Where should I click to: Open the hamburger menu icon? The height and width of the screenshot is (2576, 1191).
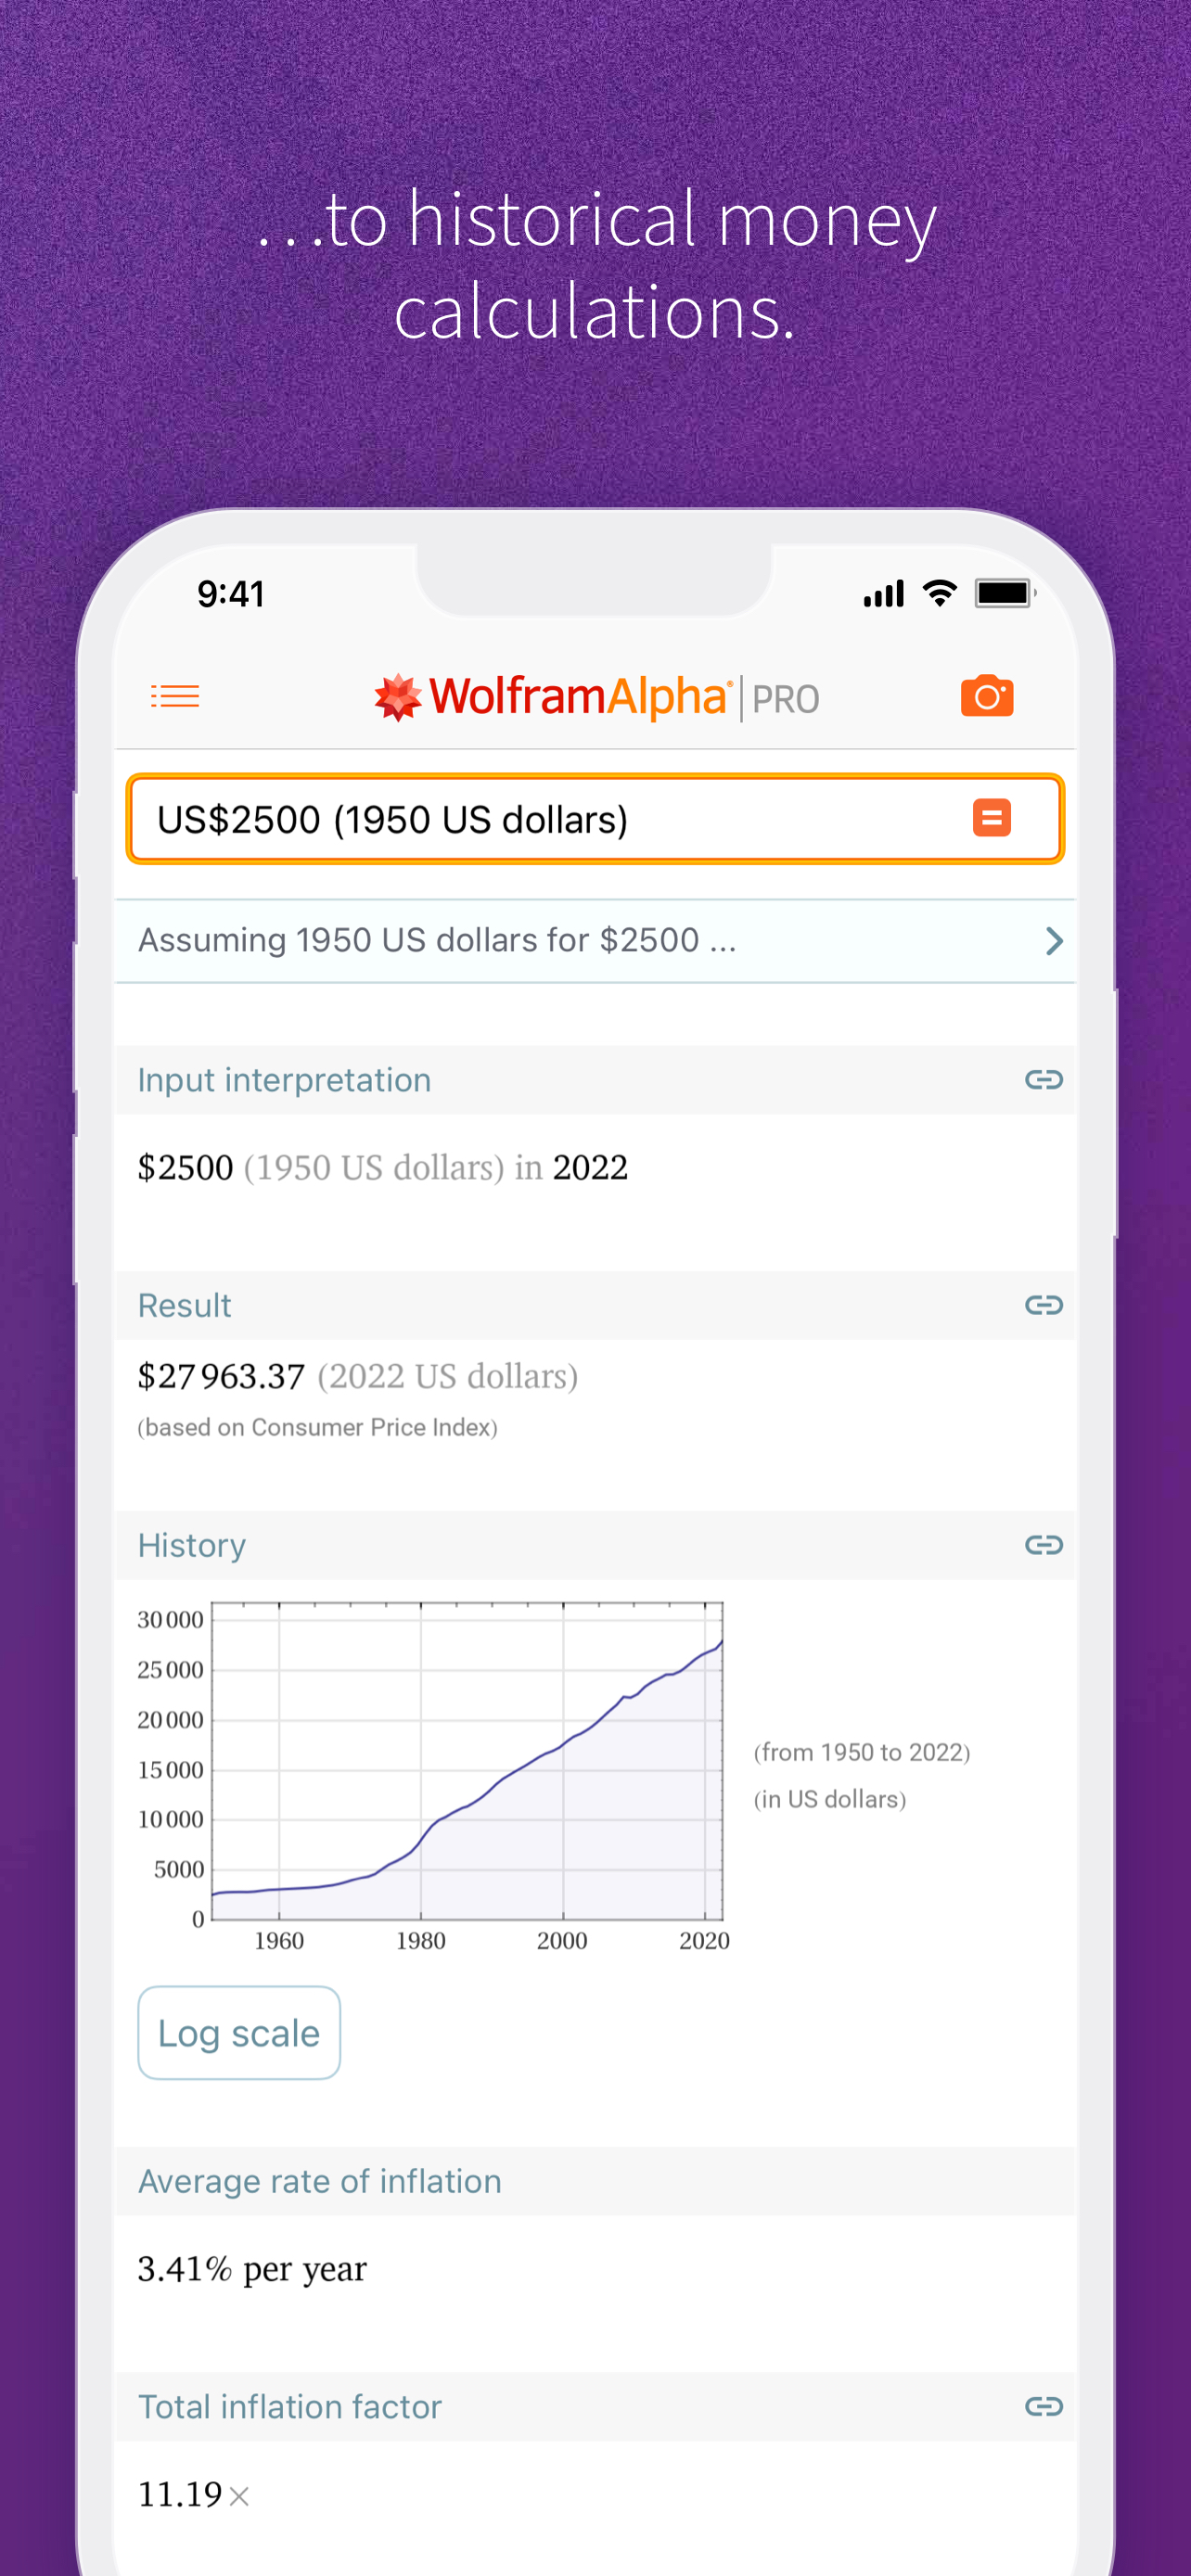[x=175, y=696]
